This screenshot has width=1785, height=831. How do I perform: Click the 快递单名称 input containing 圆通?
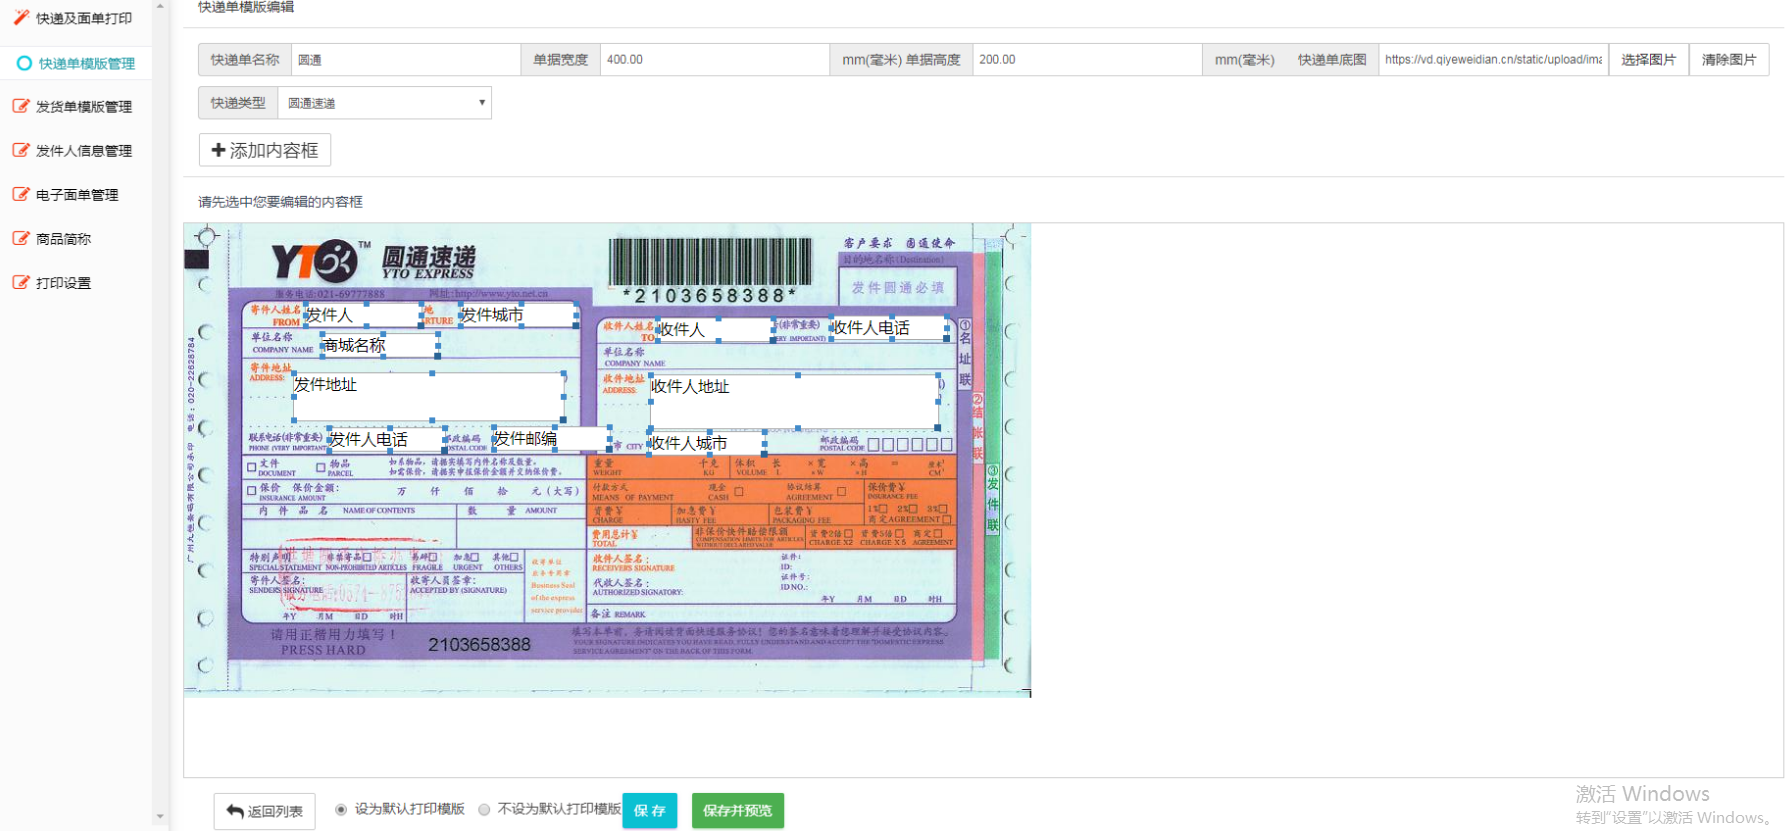click(406, 60)
